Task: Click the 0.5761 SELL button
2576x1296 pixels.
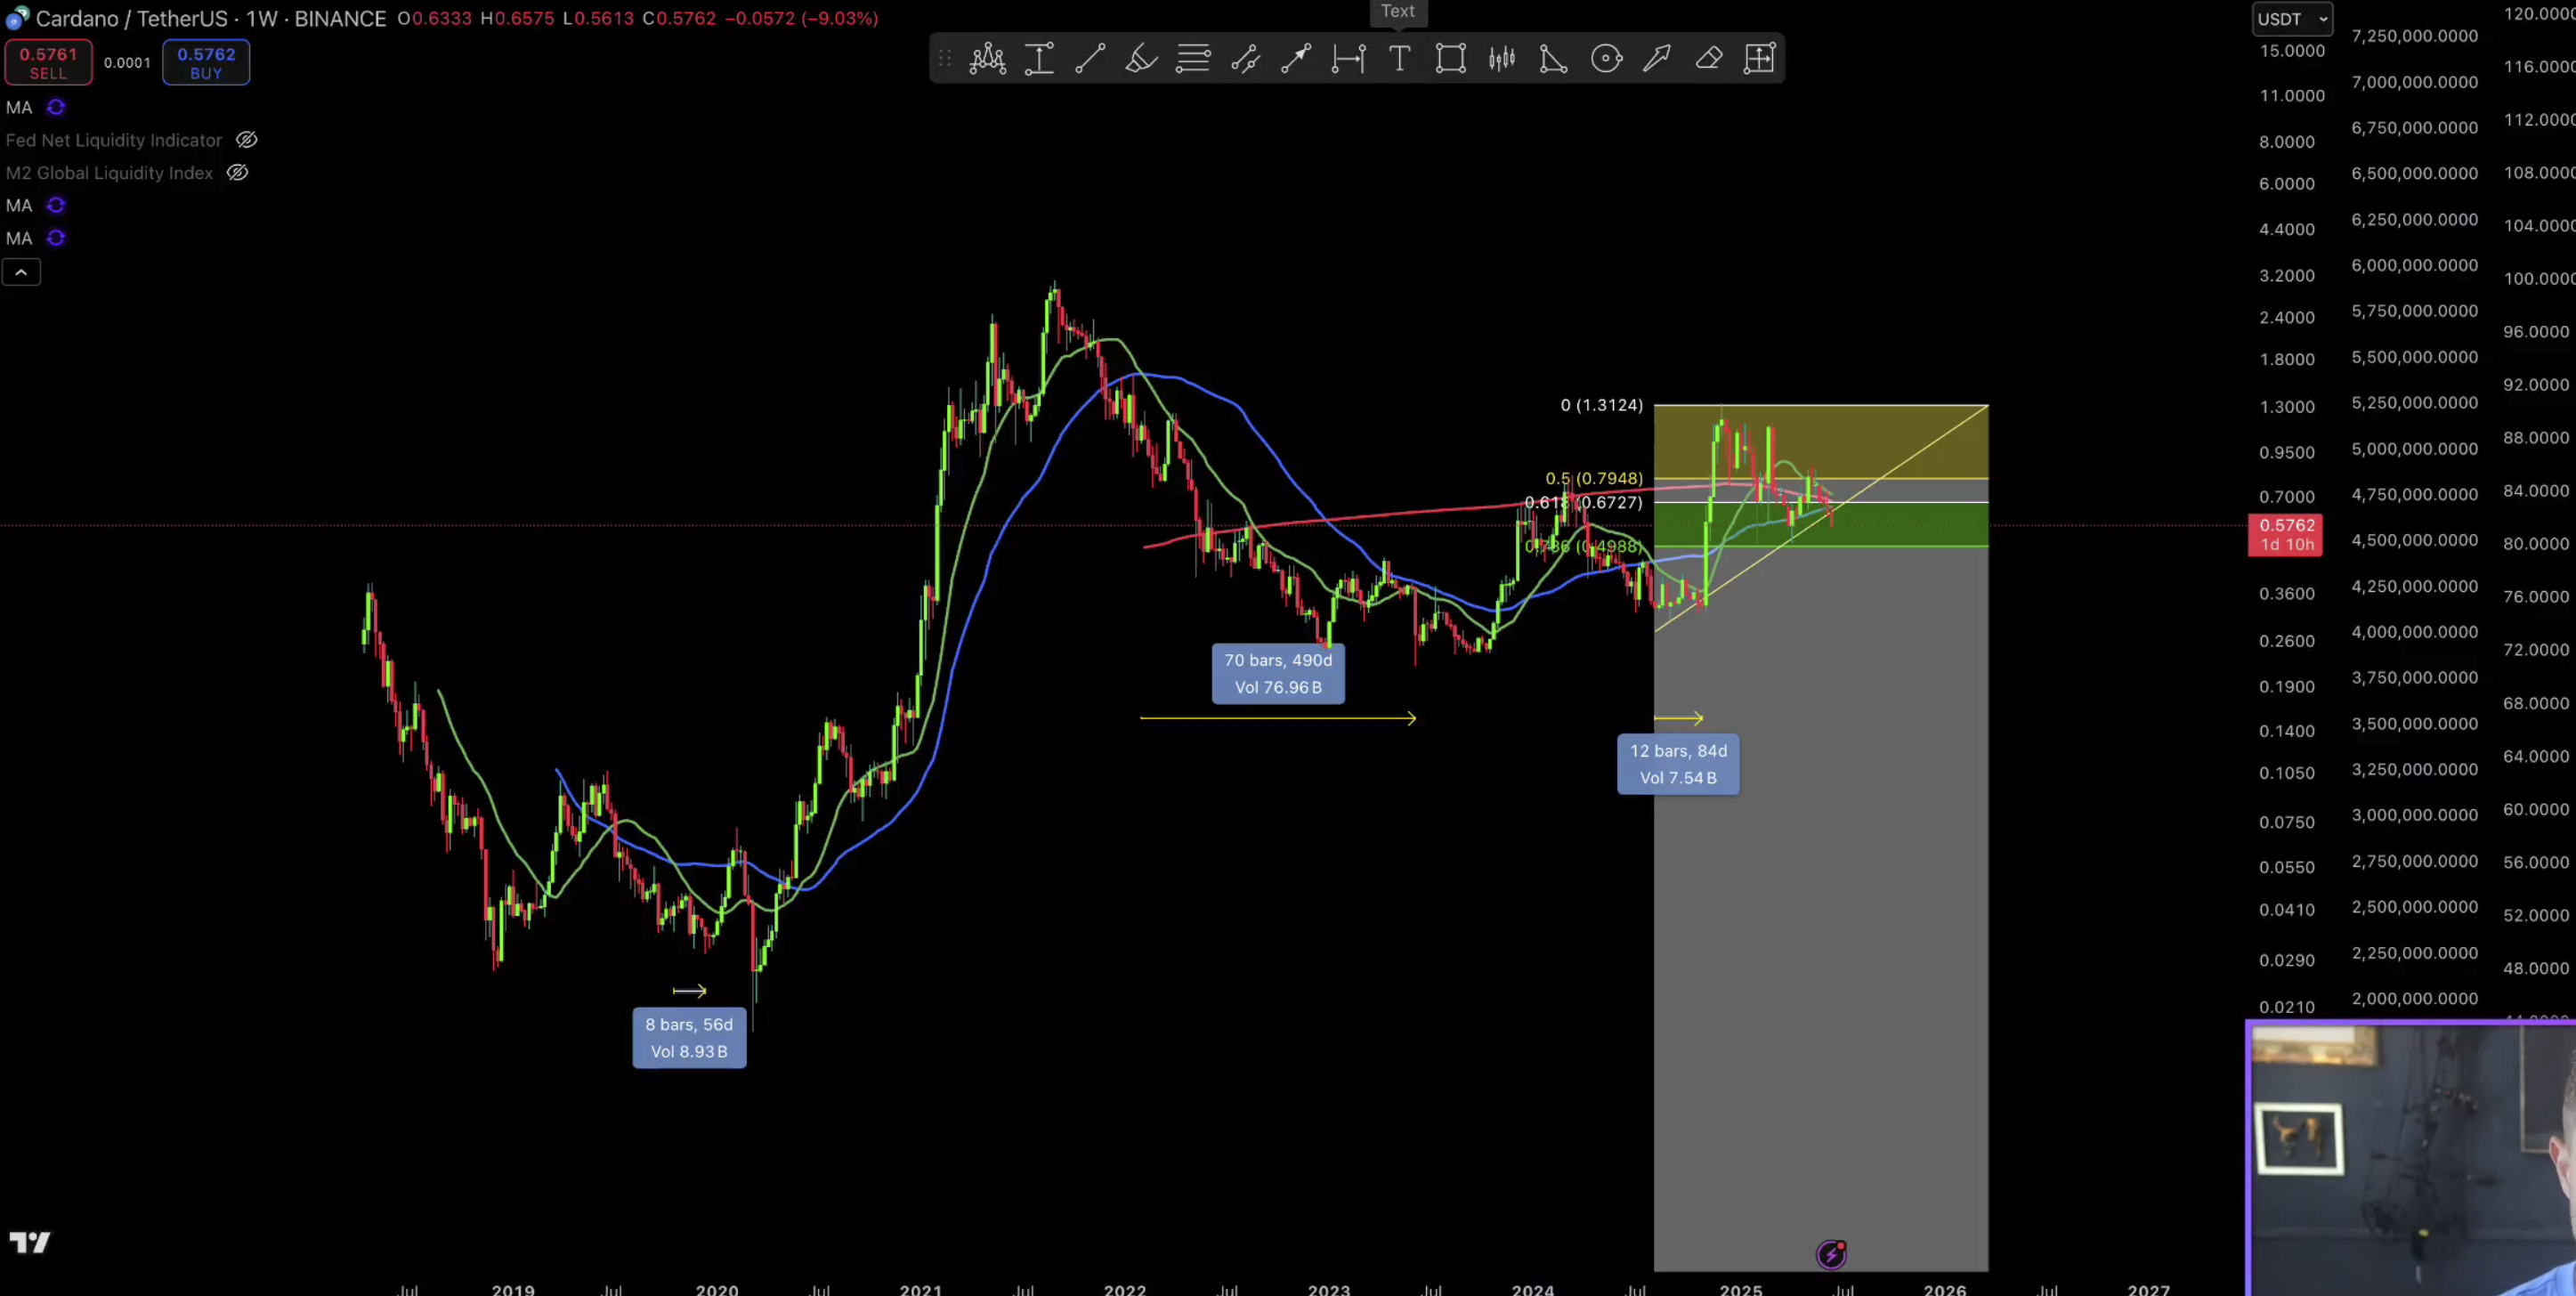Action: coord(48,62)
